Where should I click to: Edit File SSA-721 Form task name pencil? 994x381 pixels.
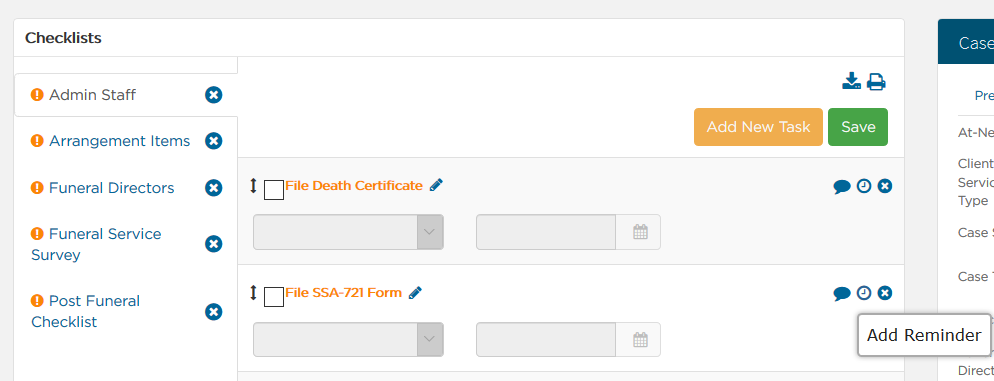[x=415, y=292]
